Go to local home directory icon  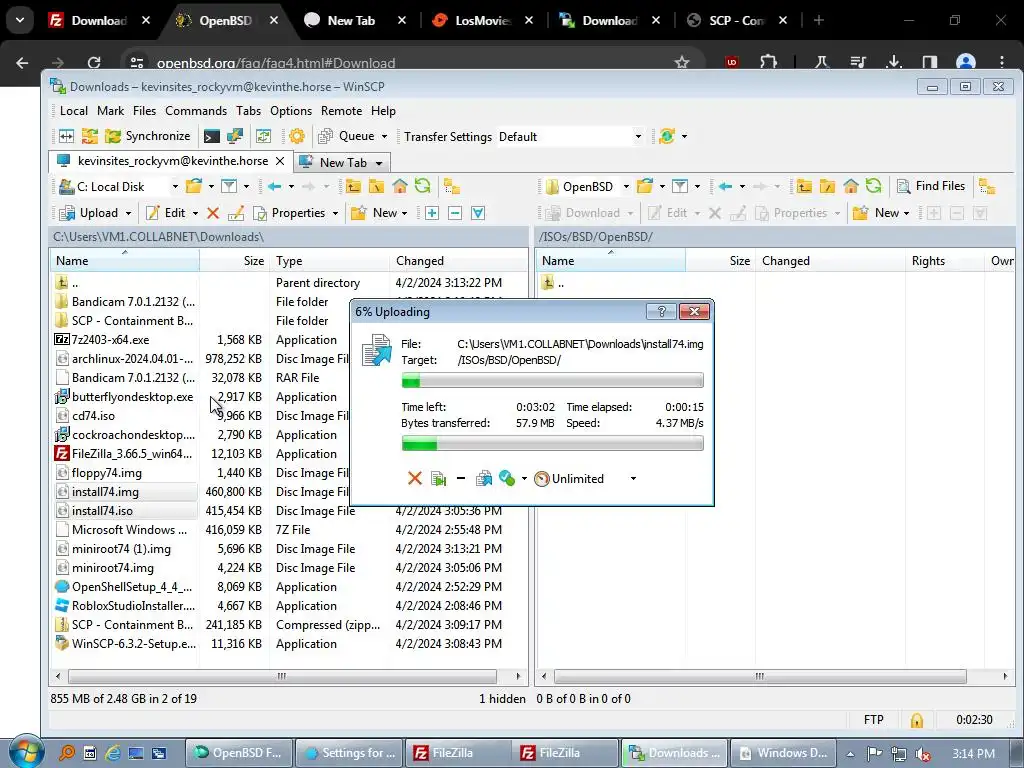click(x=400, y=187)
